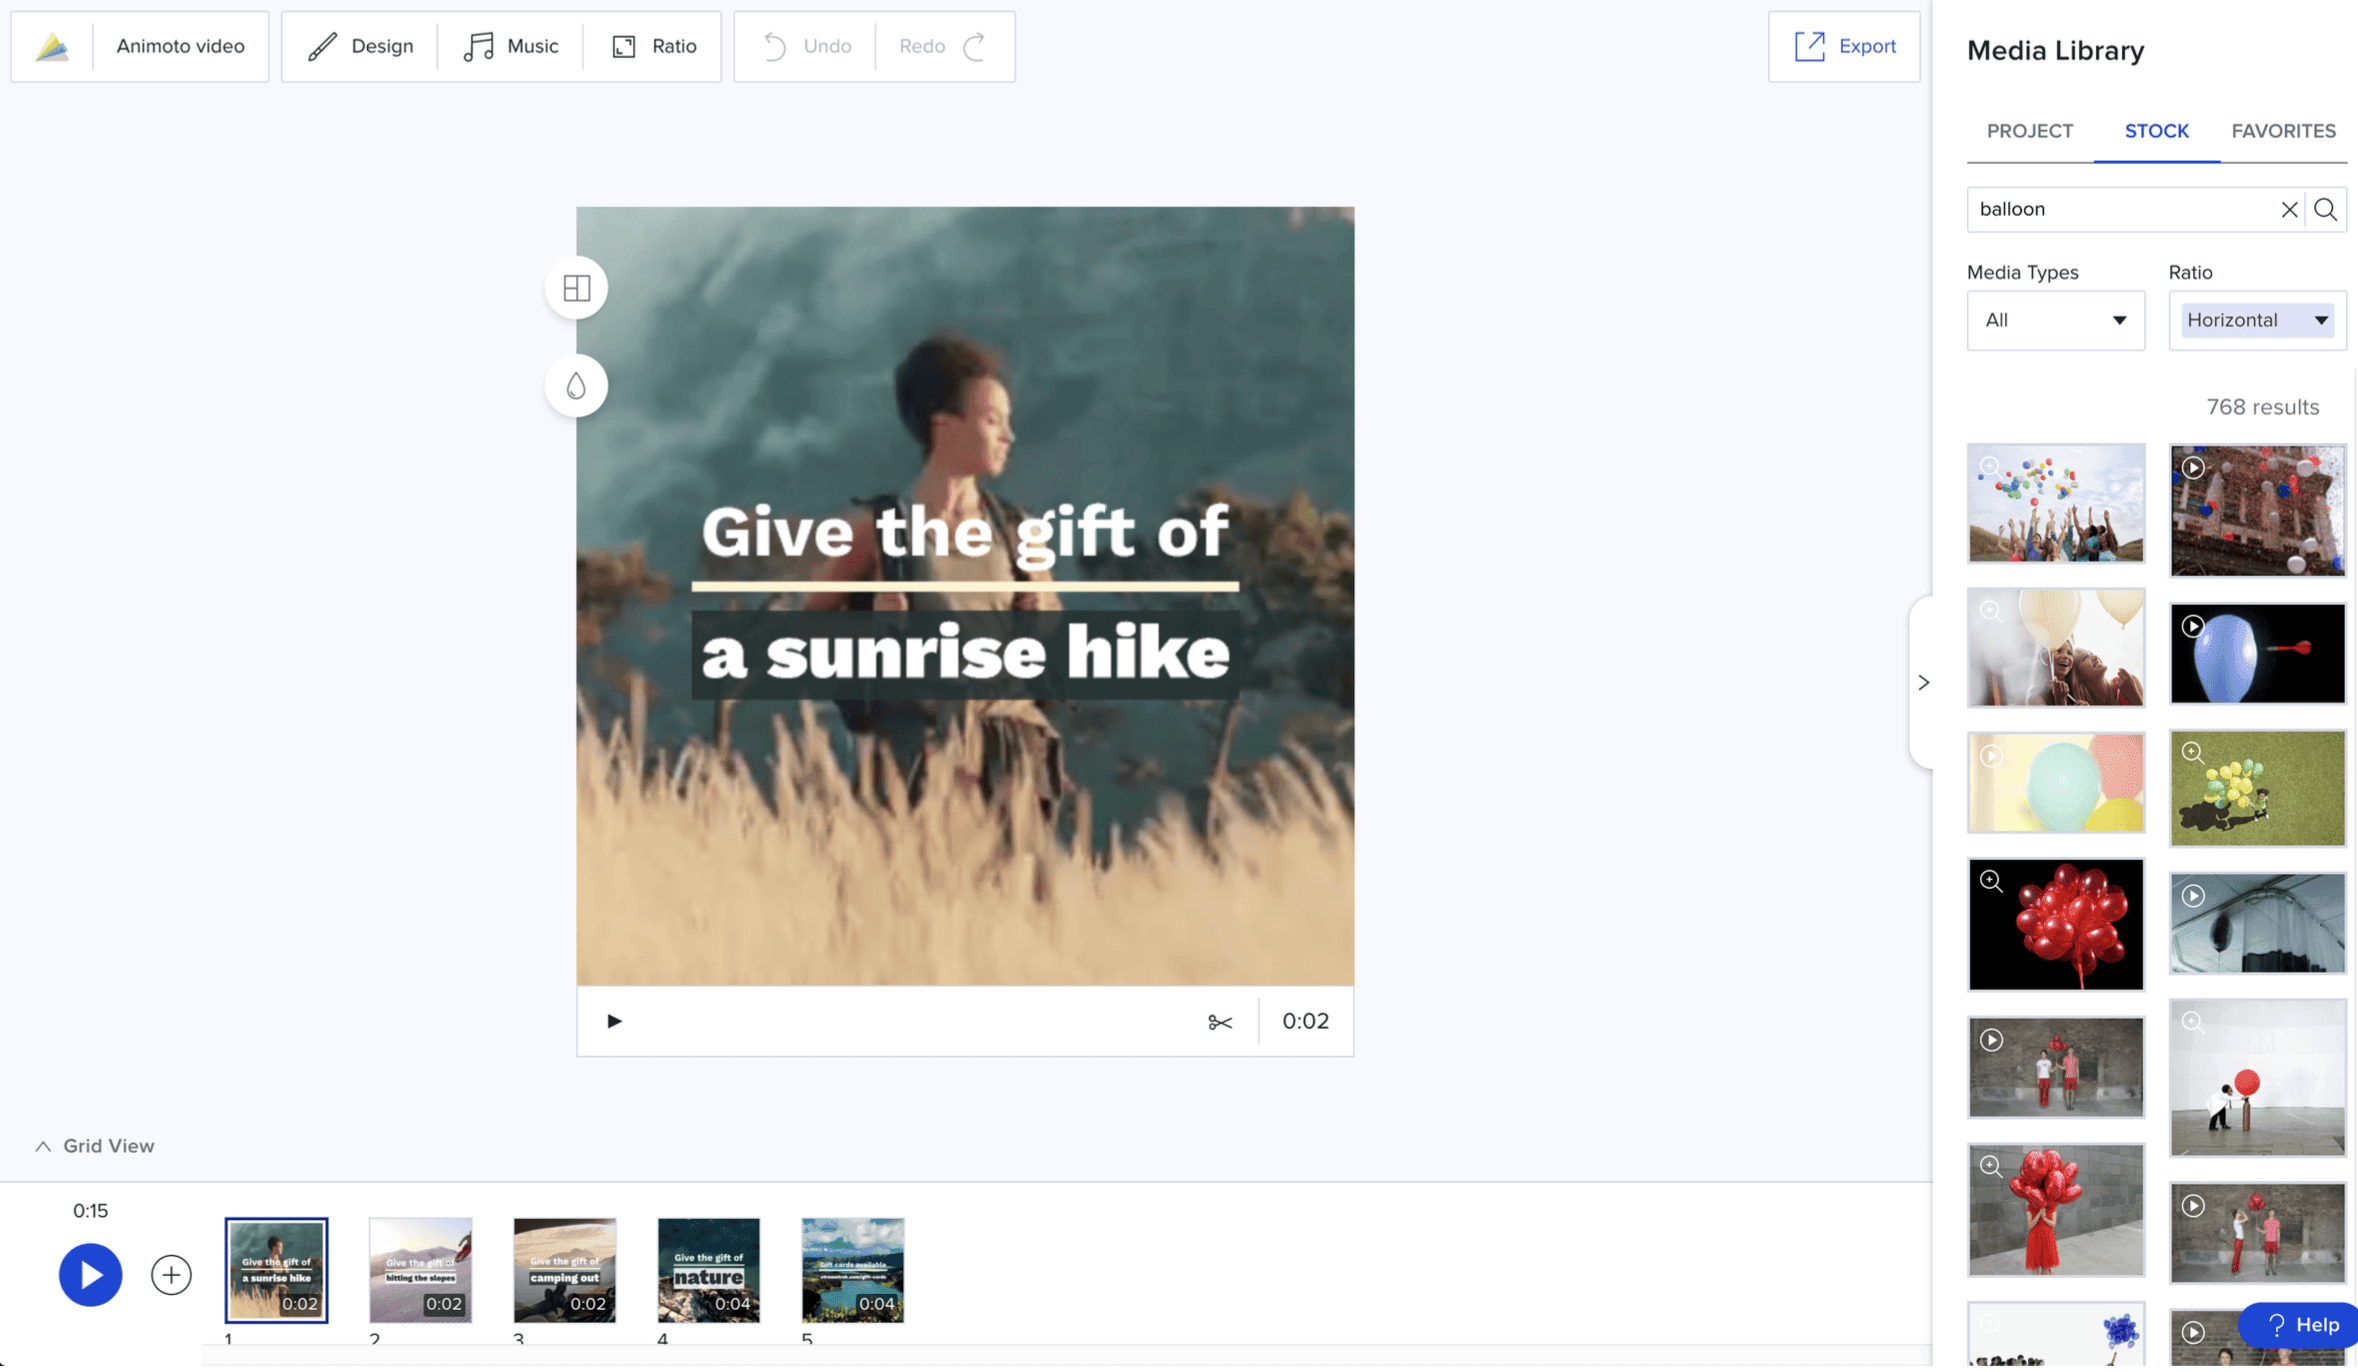The width and height of the screenshot is (2358, 1372).
Task: Switch to the STOCK tab
Action: click(2156, 131)
